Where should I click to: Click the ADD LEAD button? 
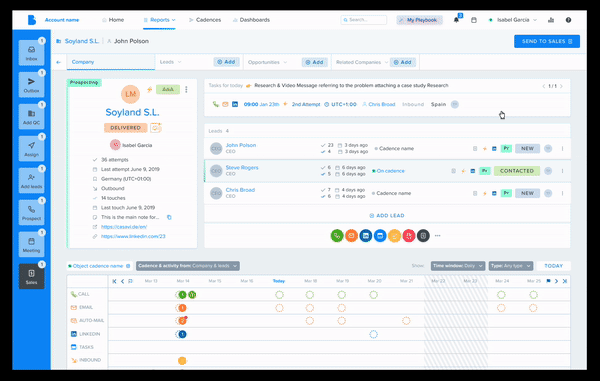(x=387, y=215)
